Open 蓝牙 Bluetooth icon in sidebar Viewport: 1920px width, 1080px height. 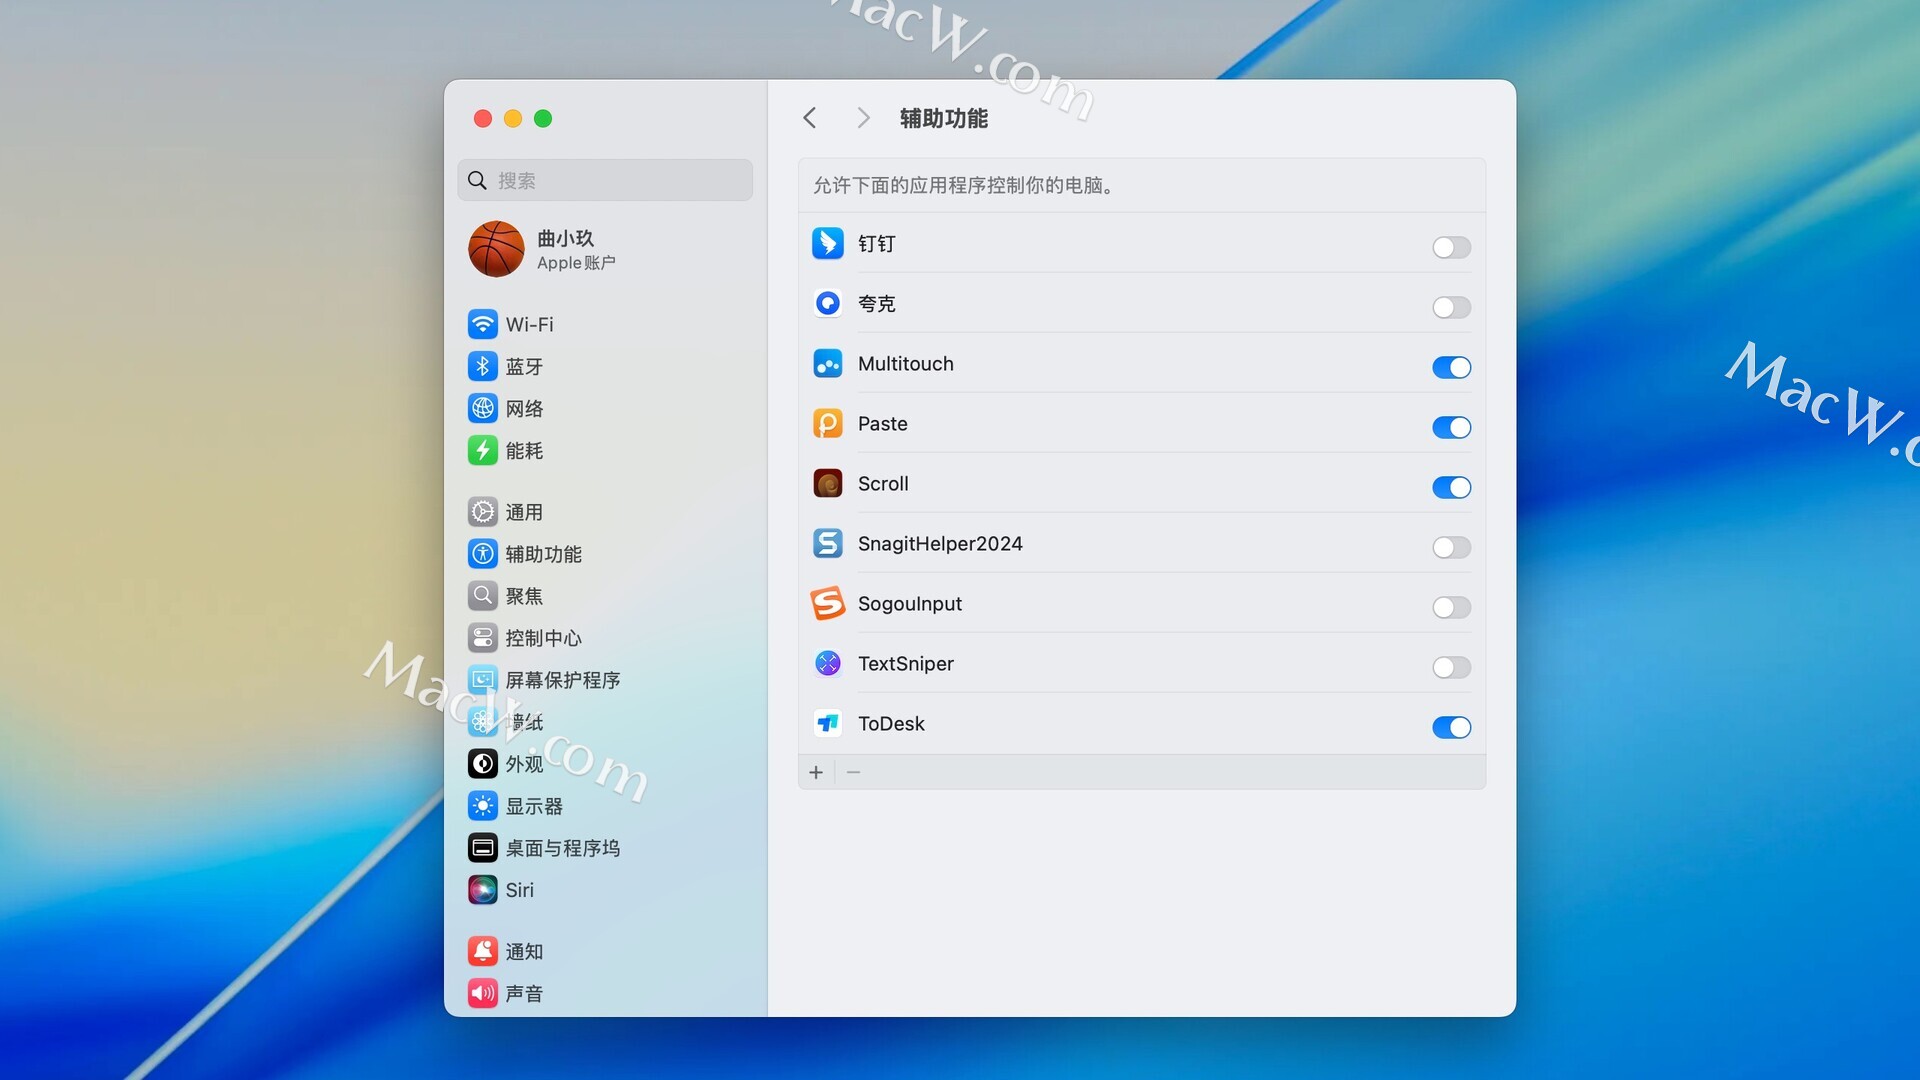point(483,366)
